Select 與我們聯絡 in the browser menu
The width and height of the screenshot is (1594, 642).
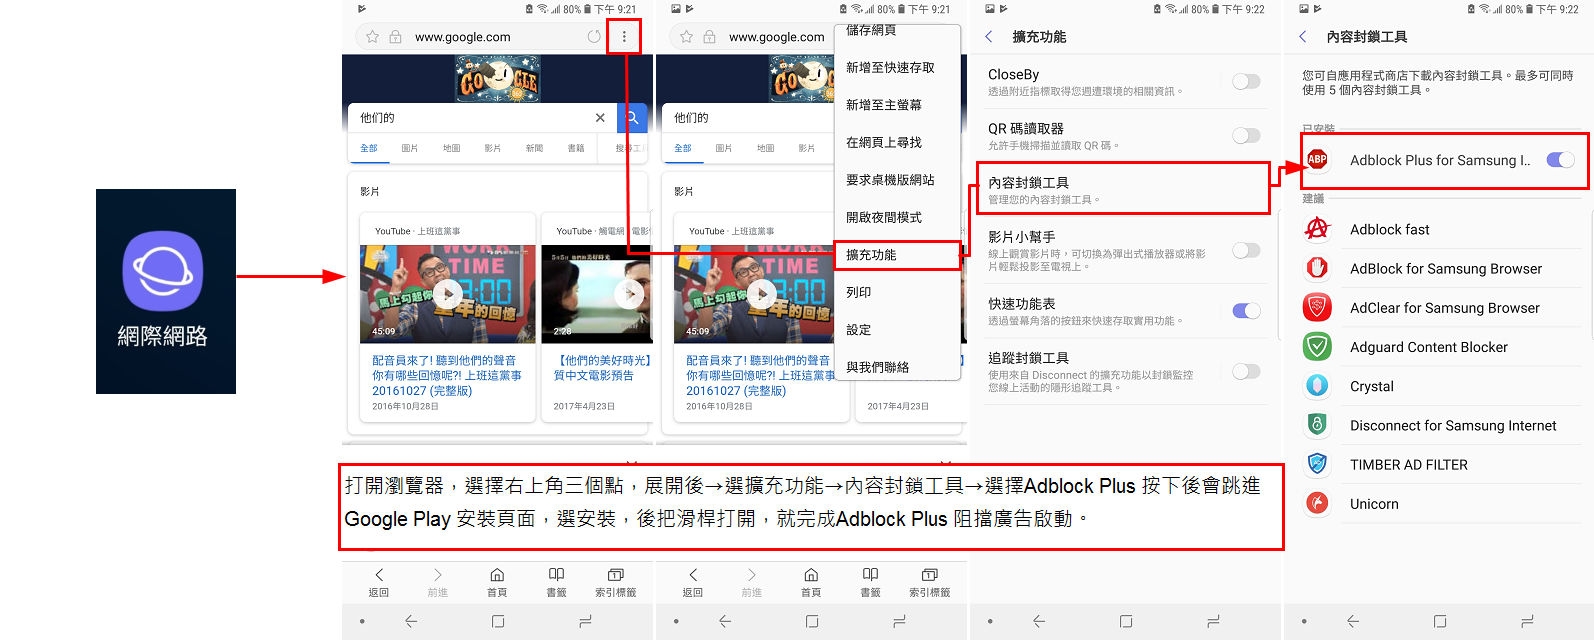(x=898, y=367)
